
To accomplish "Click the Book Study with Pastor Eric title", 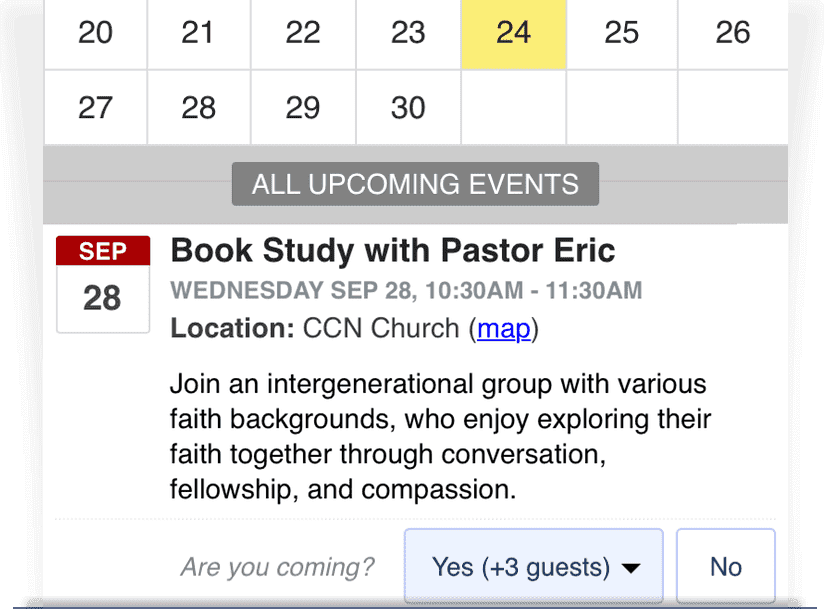I will (x=393, y=249).
